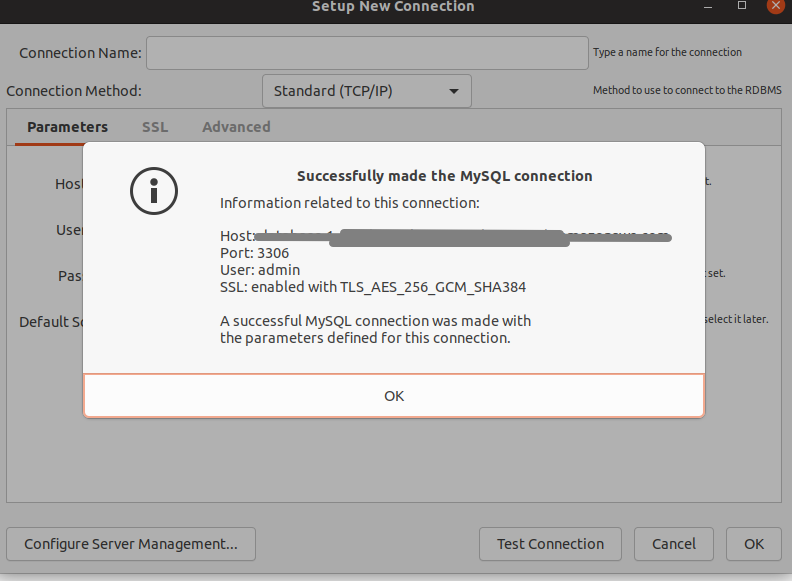Click the 'Setup New Connection' title text
Viewport: 792px width, 581px height.
393,6
